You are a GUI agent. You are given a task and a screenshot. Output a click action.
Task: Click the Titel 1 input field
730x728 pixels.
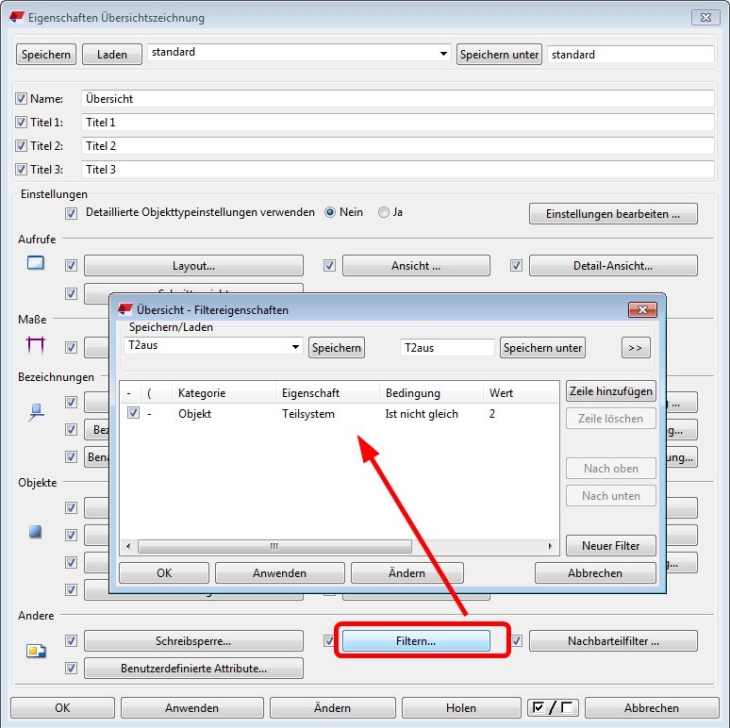[398, 122]
